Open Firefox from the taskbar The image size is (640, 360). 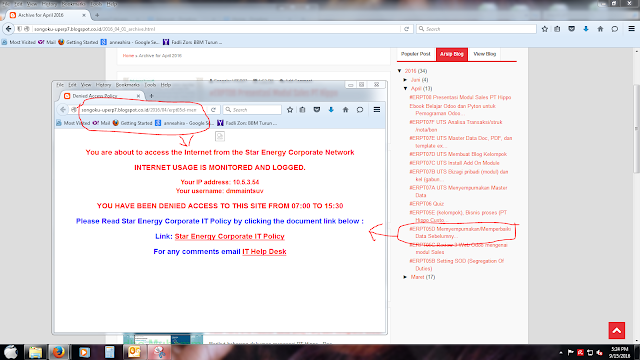coord(58,352)
